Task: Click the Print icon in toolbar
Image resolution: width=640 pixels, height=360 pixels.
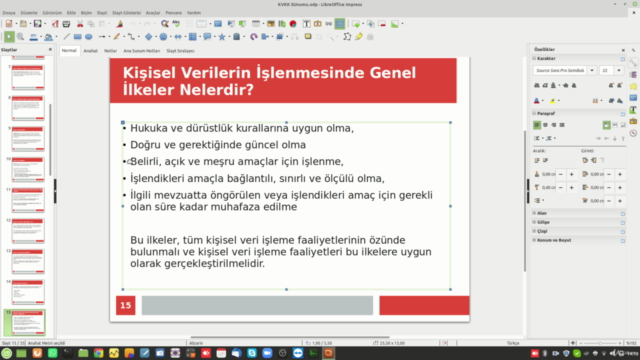Action: point(66,24)
